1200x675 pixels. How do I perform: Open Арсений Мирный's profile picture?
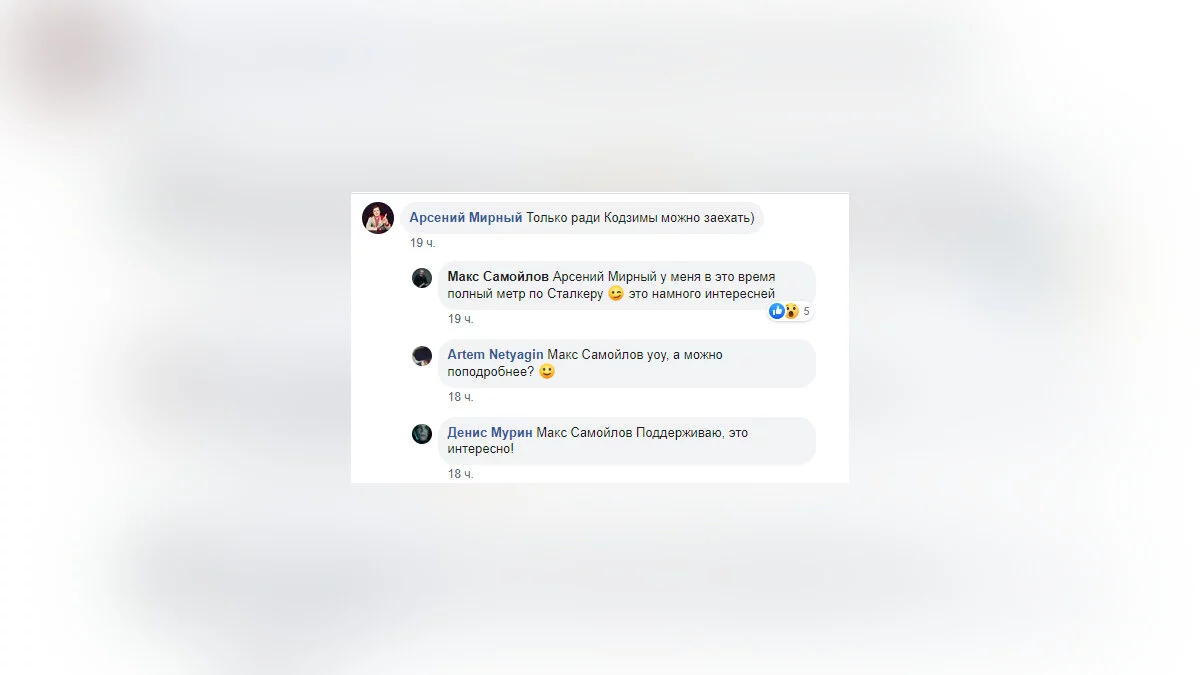tap(378, 218)
